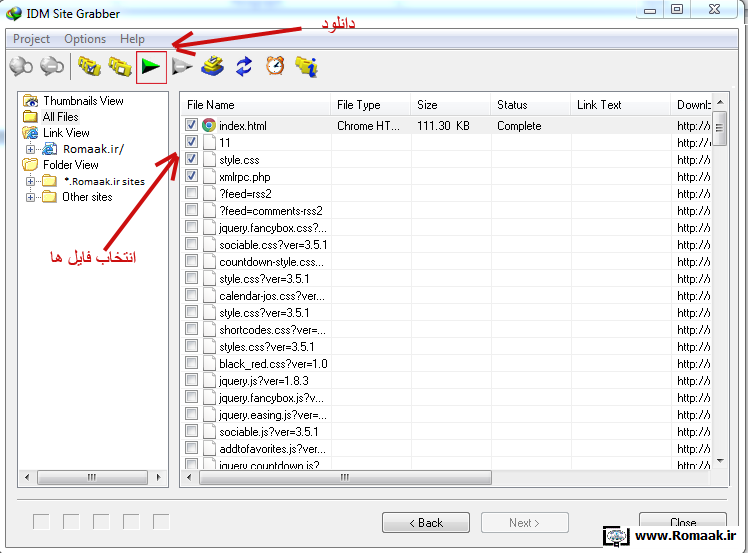Click the gray Stop download arrow icon
Viewport: 748px width, 553px height.
(x=182, y=67)
